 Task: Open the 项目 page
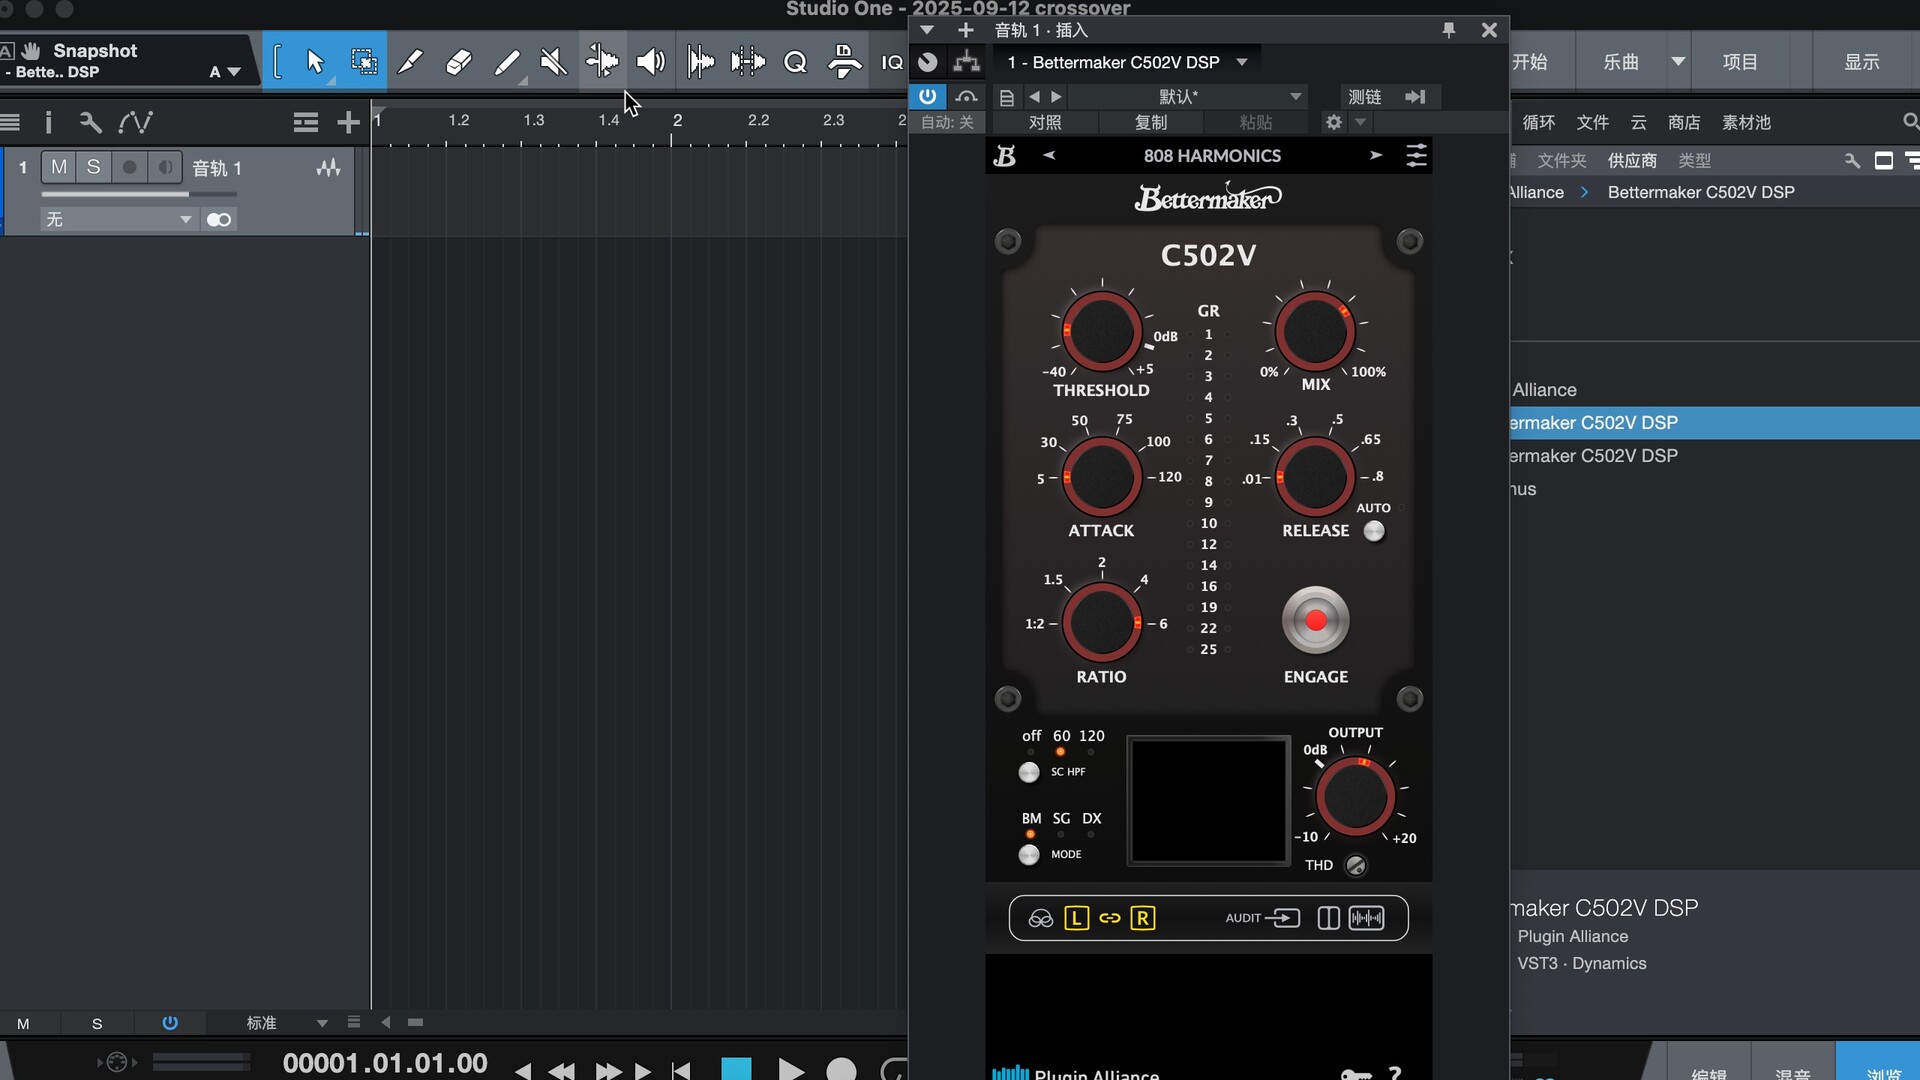tap(1740, 62)
